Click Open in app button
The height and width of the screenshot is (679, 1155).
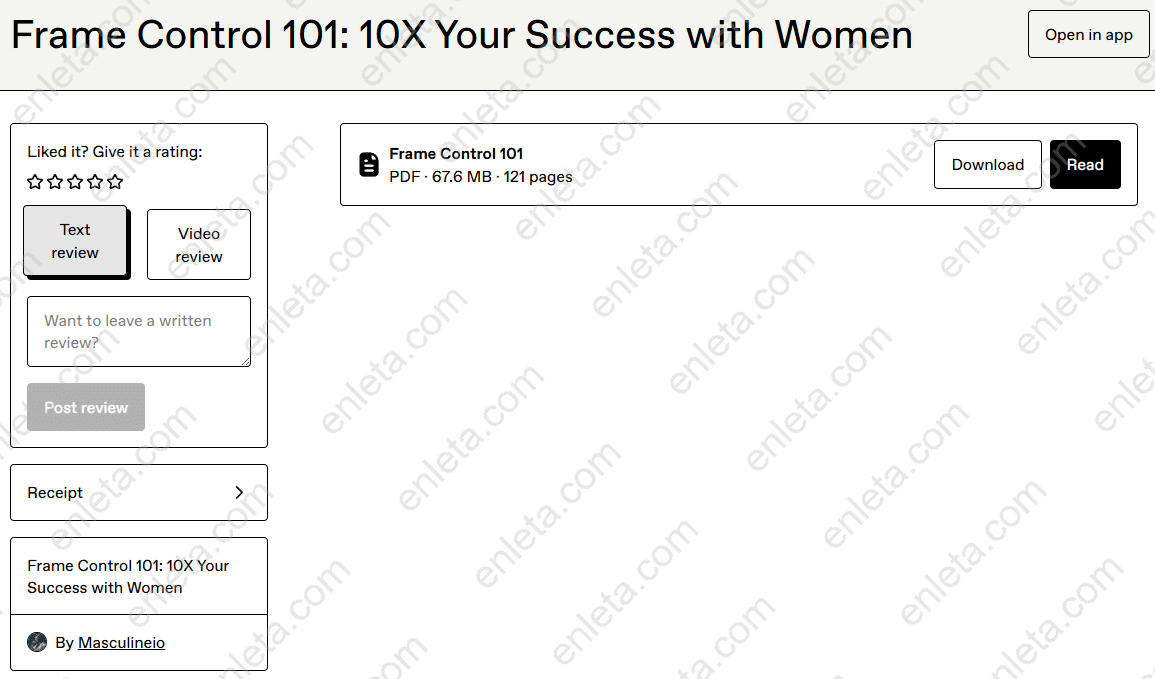[1088, 35]
